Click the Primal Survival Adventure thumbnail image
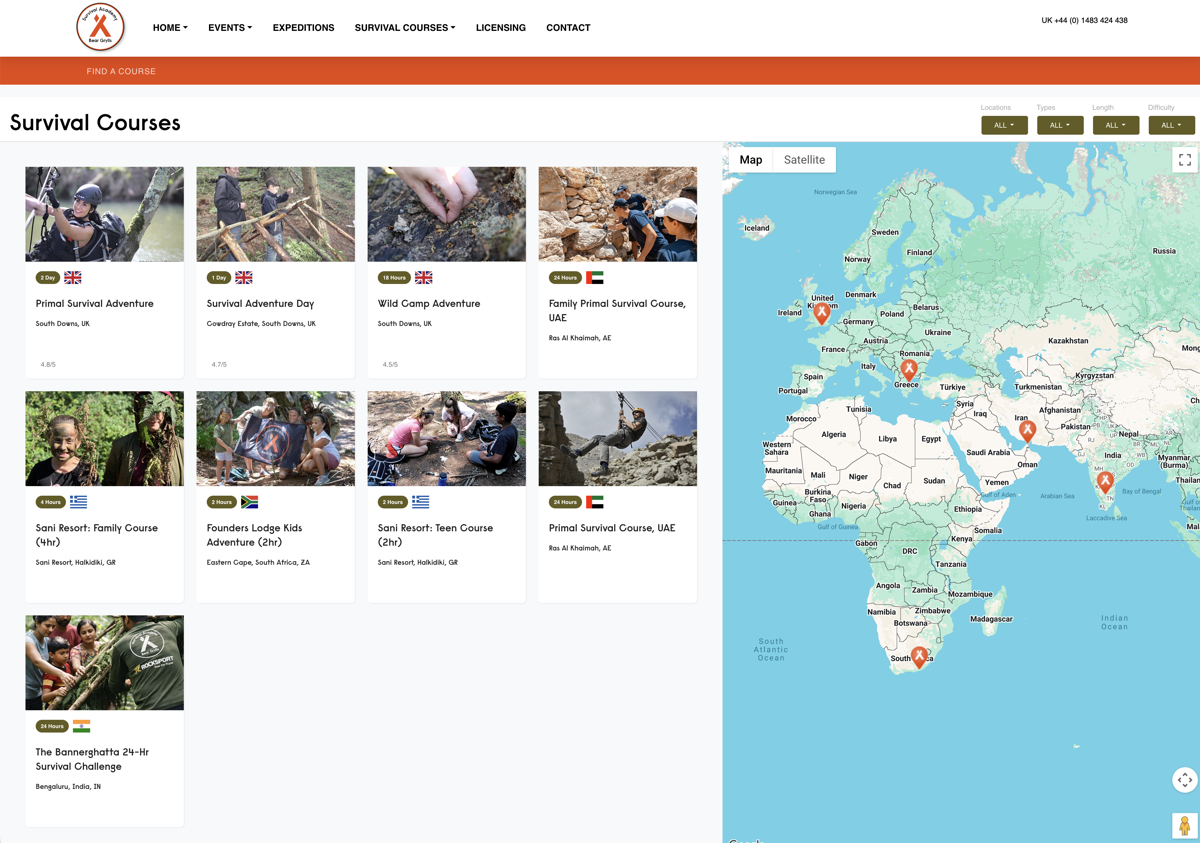The image size is (1200, 843). (104, 214)
